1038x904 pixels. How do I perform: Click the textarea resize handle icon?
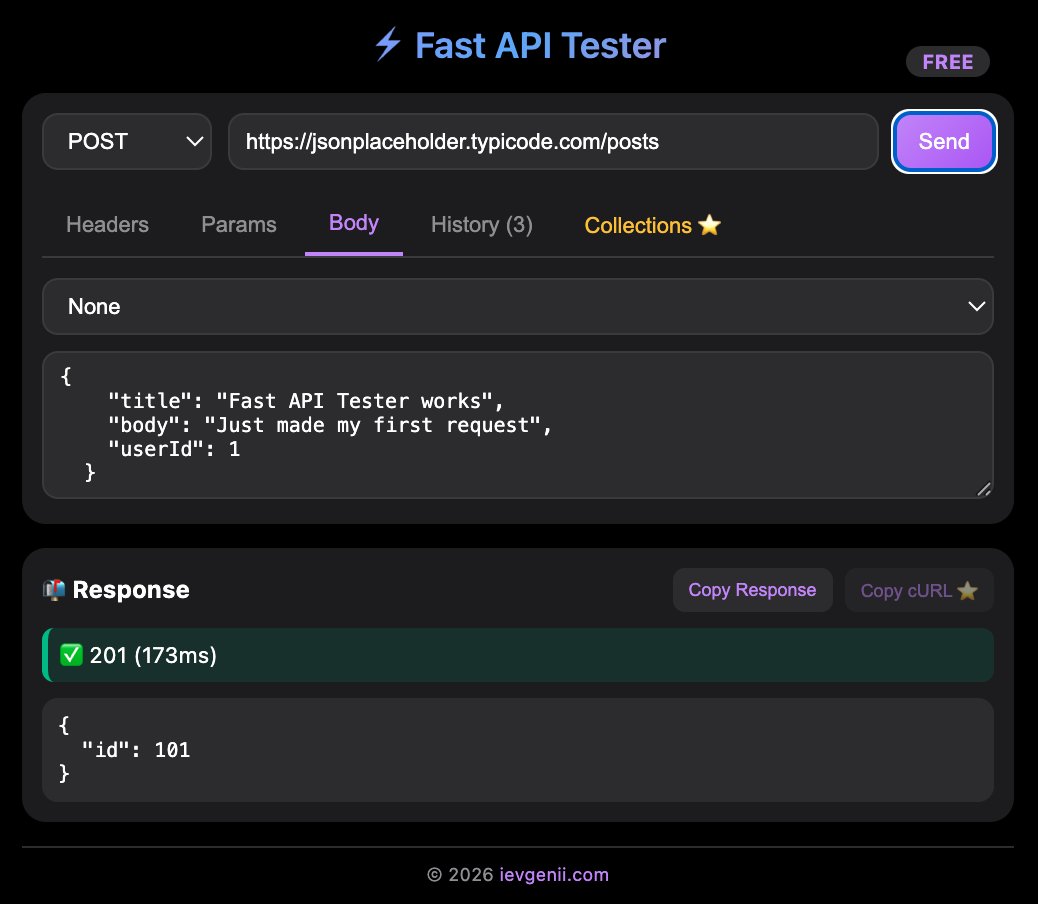[x=984, y=488]
